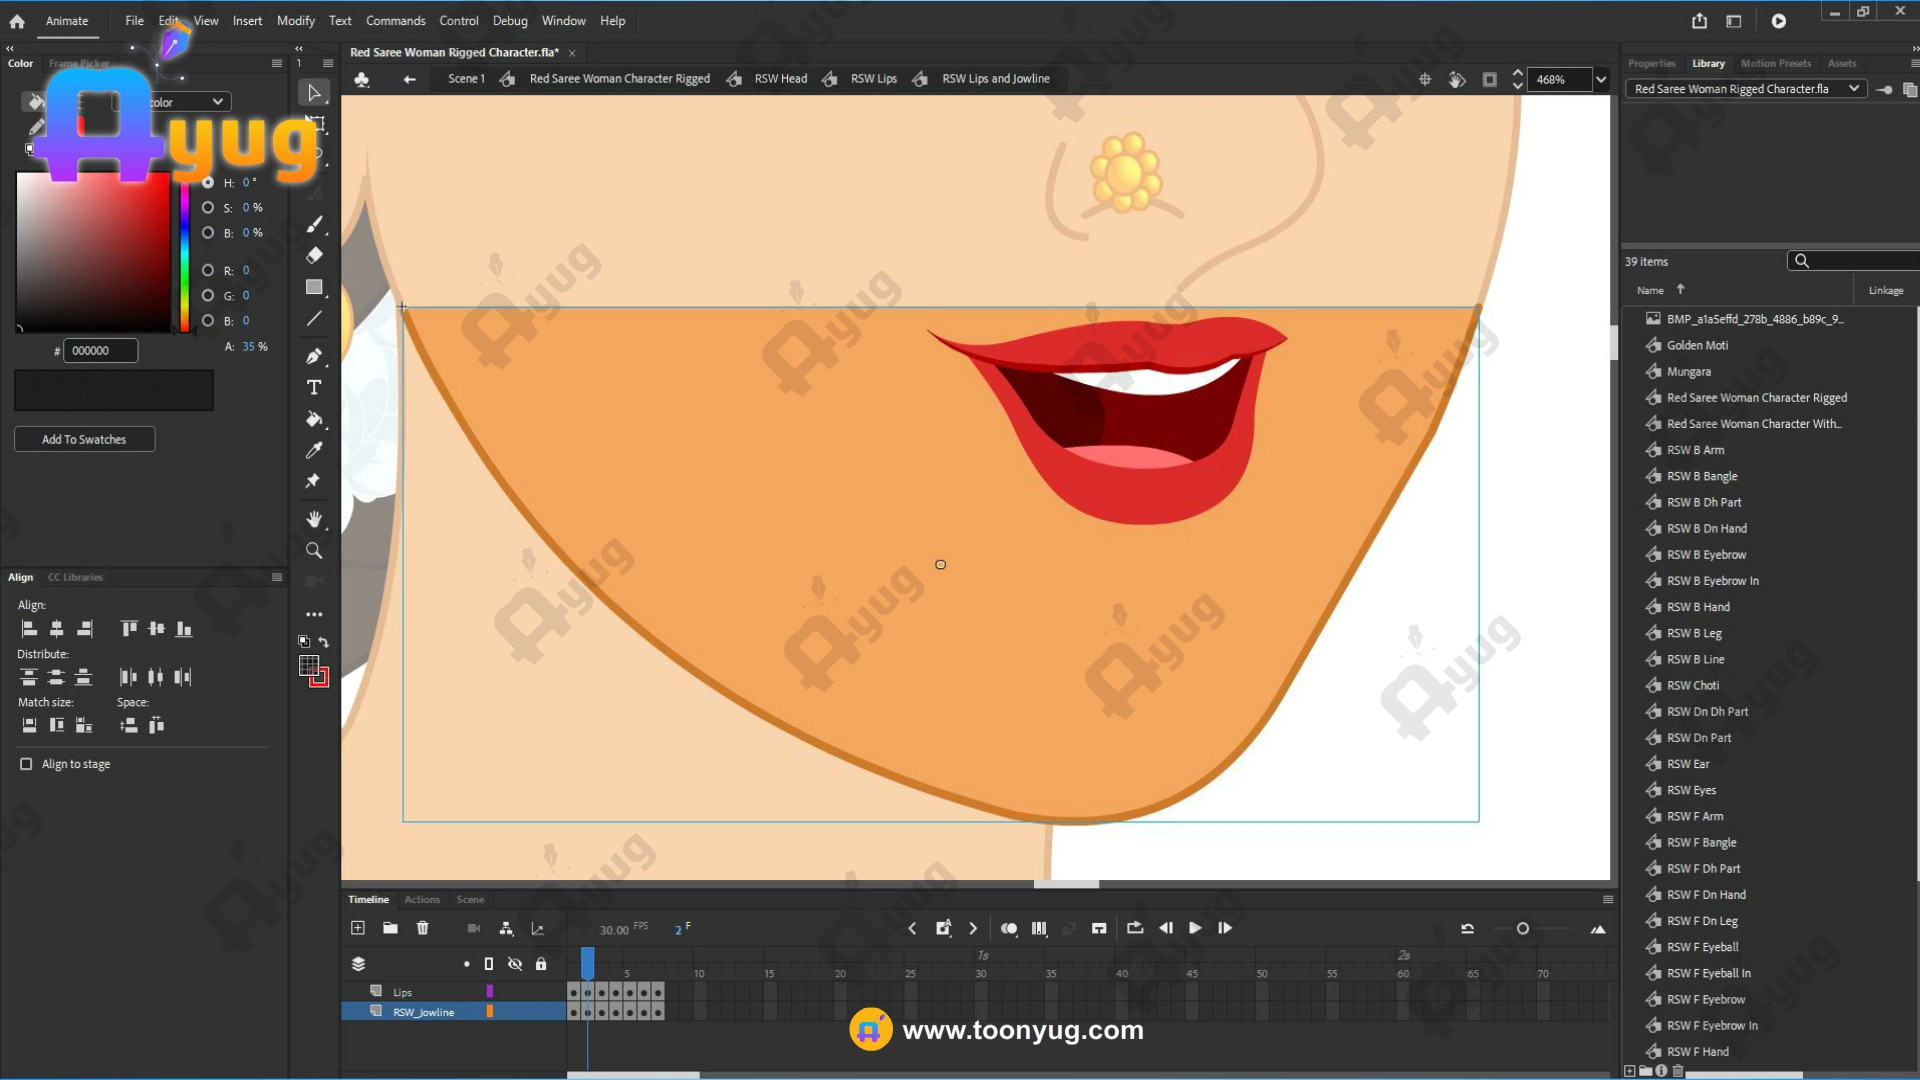Screen dimensions: 1920x1080
Task: Click the vertical hue spectrum slider
Action: 184,258
